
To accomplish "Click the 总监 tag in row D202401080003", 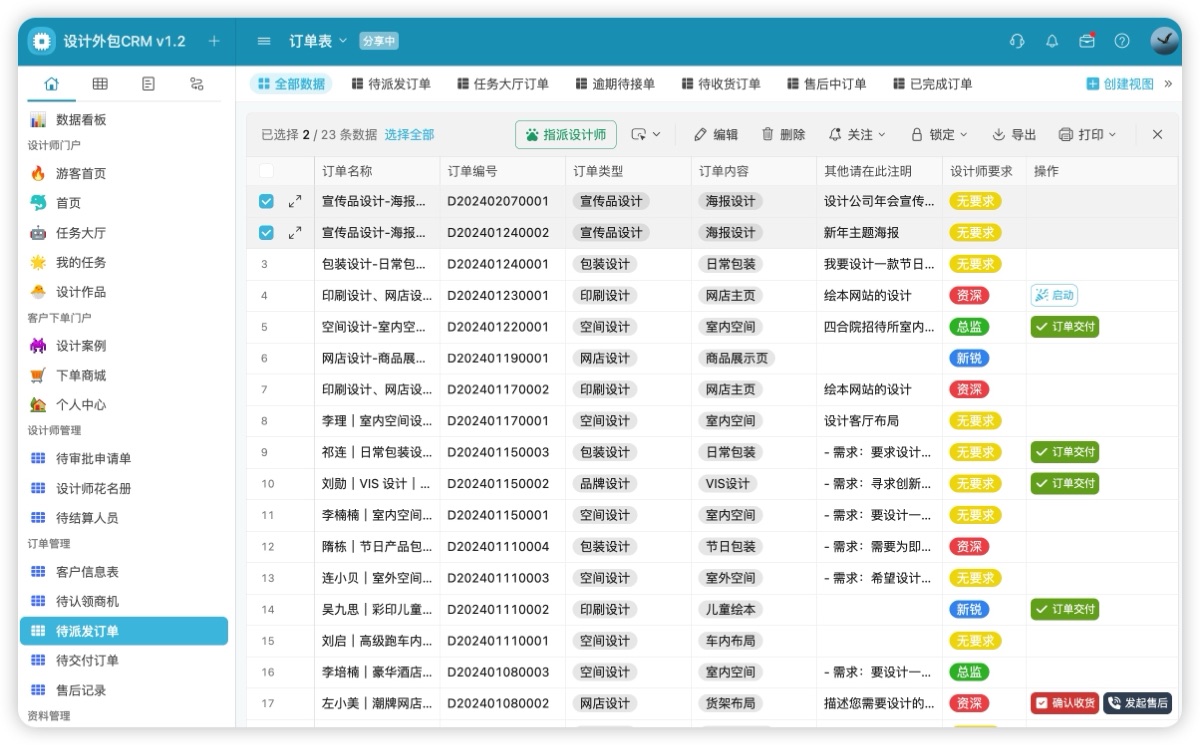I will pyautogui.click(x=969, y=672).
